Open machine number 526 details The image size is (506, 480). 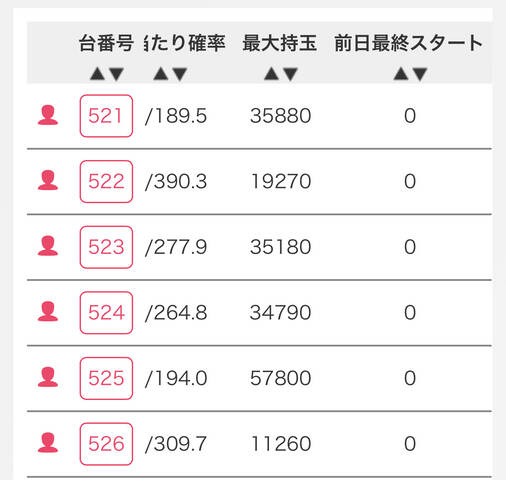click(106, 444)
